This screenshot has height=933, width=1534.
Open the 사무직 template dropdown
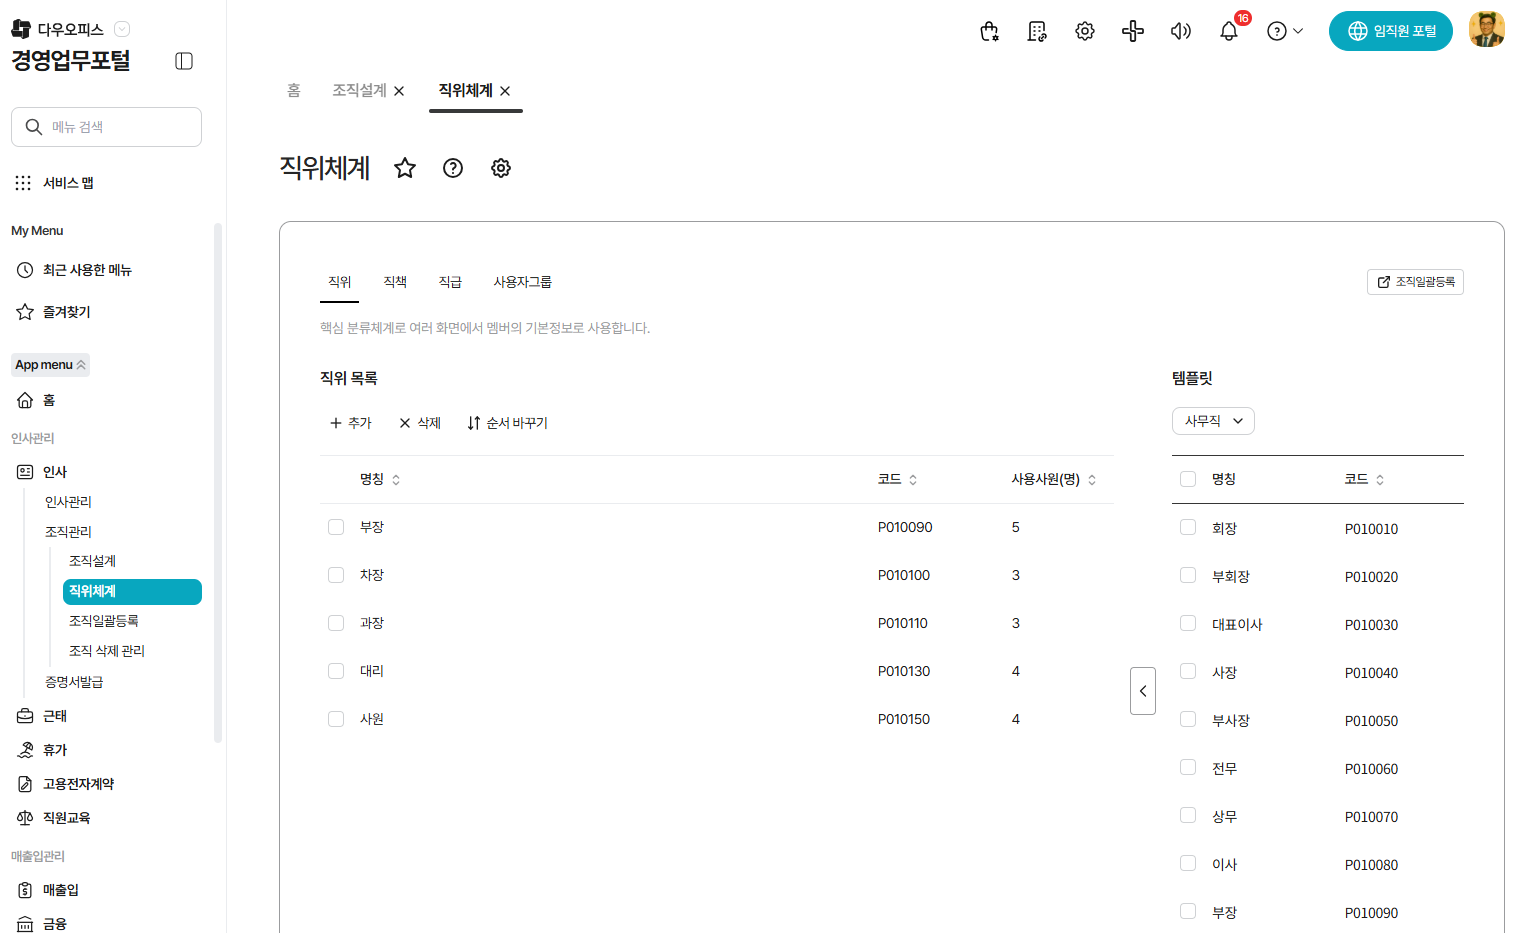(x=1213, y=421)
